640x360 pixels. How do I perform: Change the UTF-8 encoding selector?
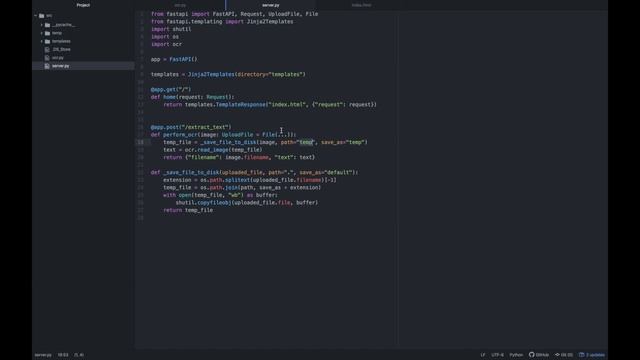tap(497, 355)
